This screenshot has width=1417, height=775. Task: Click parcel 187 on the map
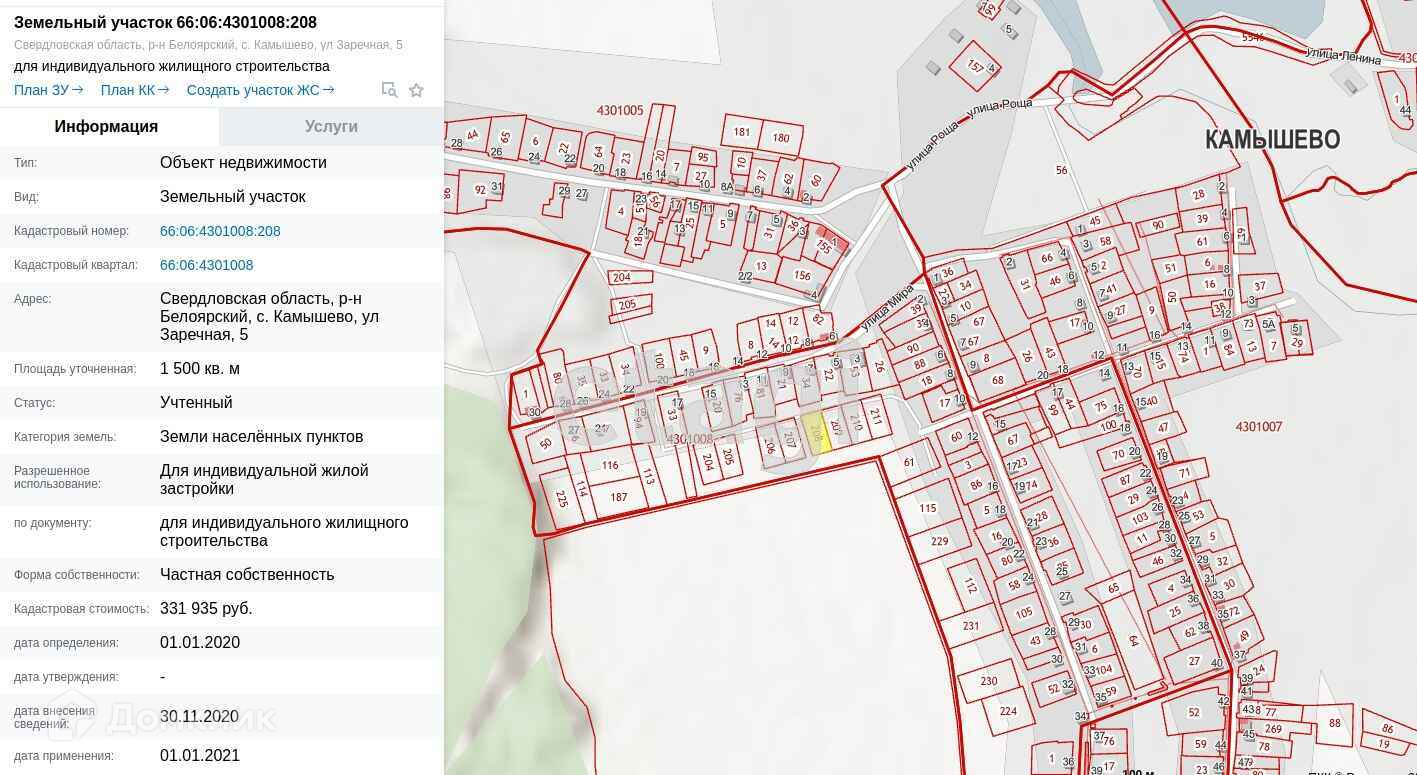(618, 497)
